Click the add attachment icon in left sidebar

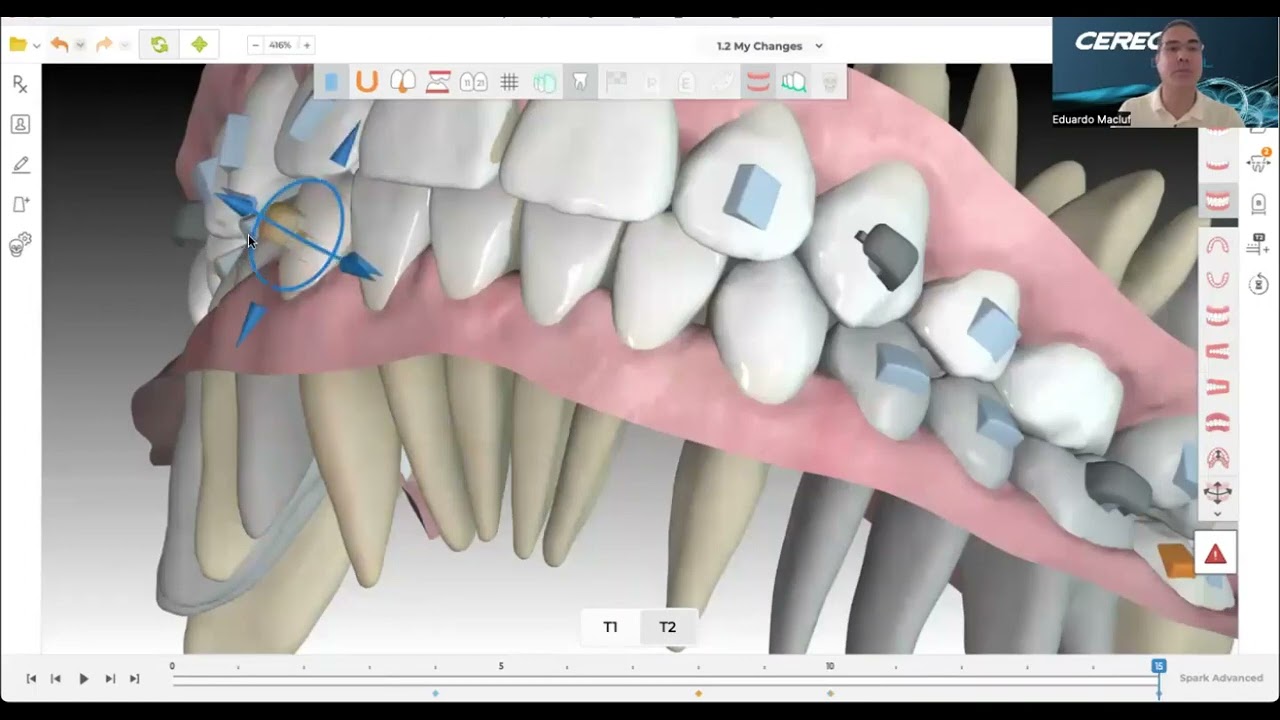point(20,204)
